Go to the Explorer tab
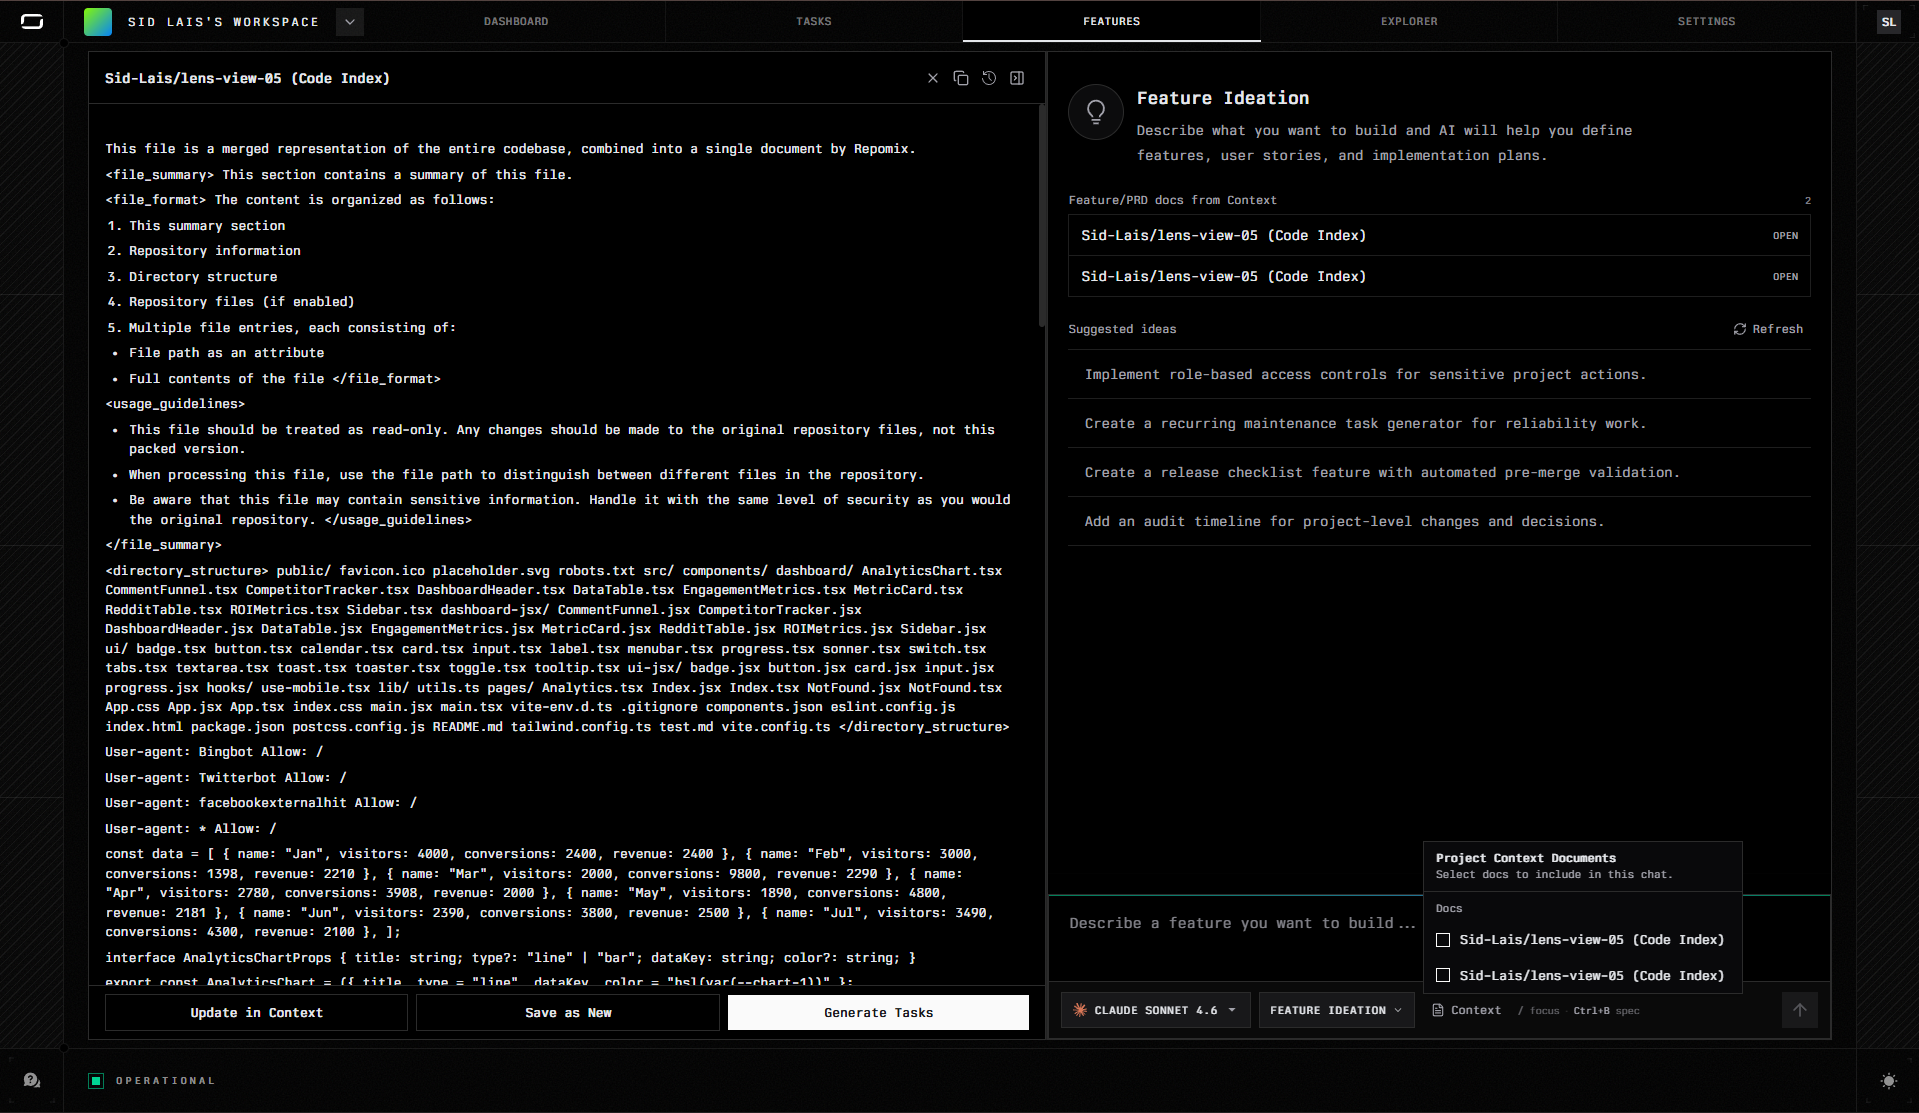Viewport: 1919px width, 1113px height. (1408, 21)
